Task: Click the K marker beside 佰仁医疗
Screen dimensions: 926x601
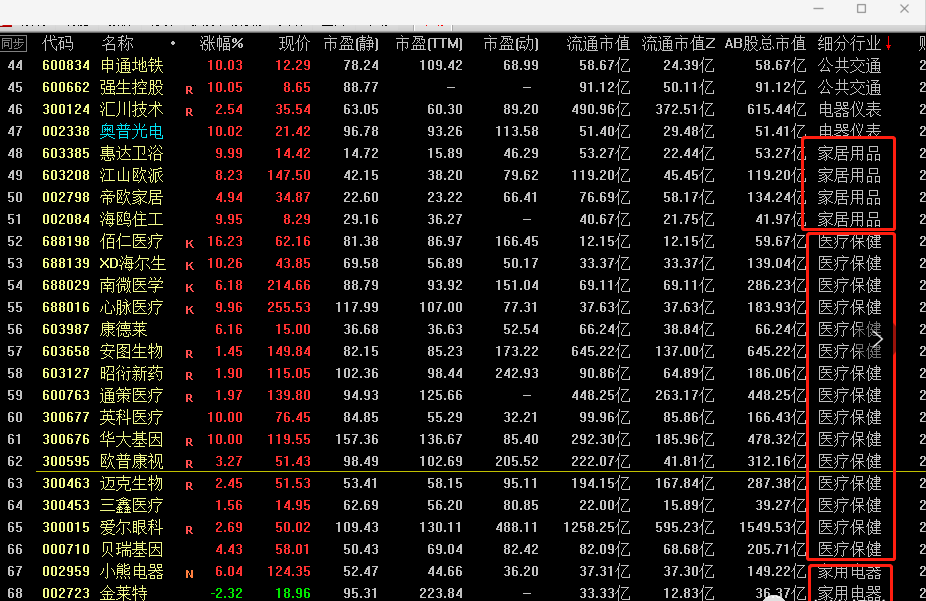Action: pyautogui.click(x=190, y=244)
